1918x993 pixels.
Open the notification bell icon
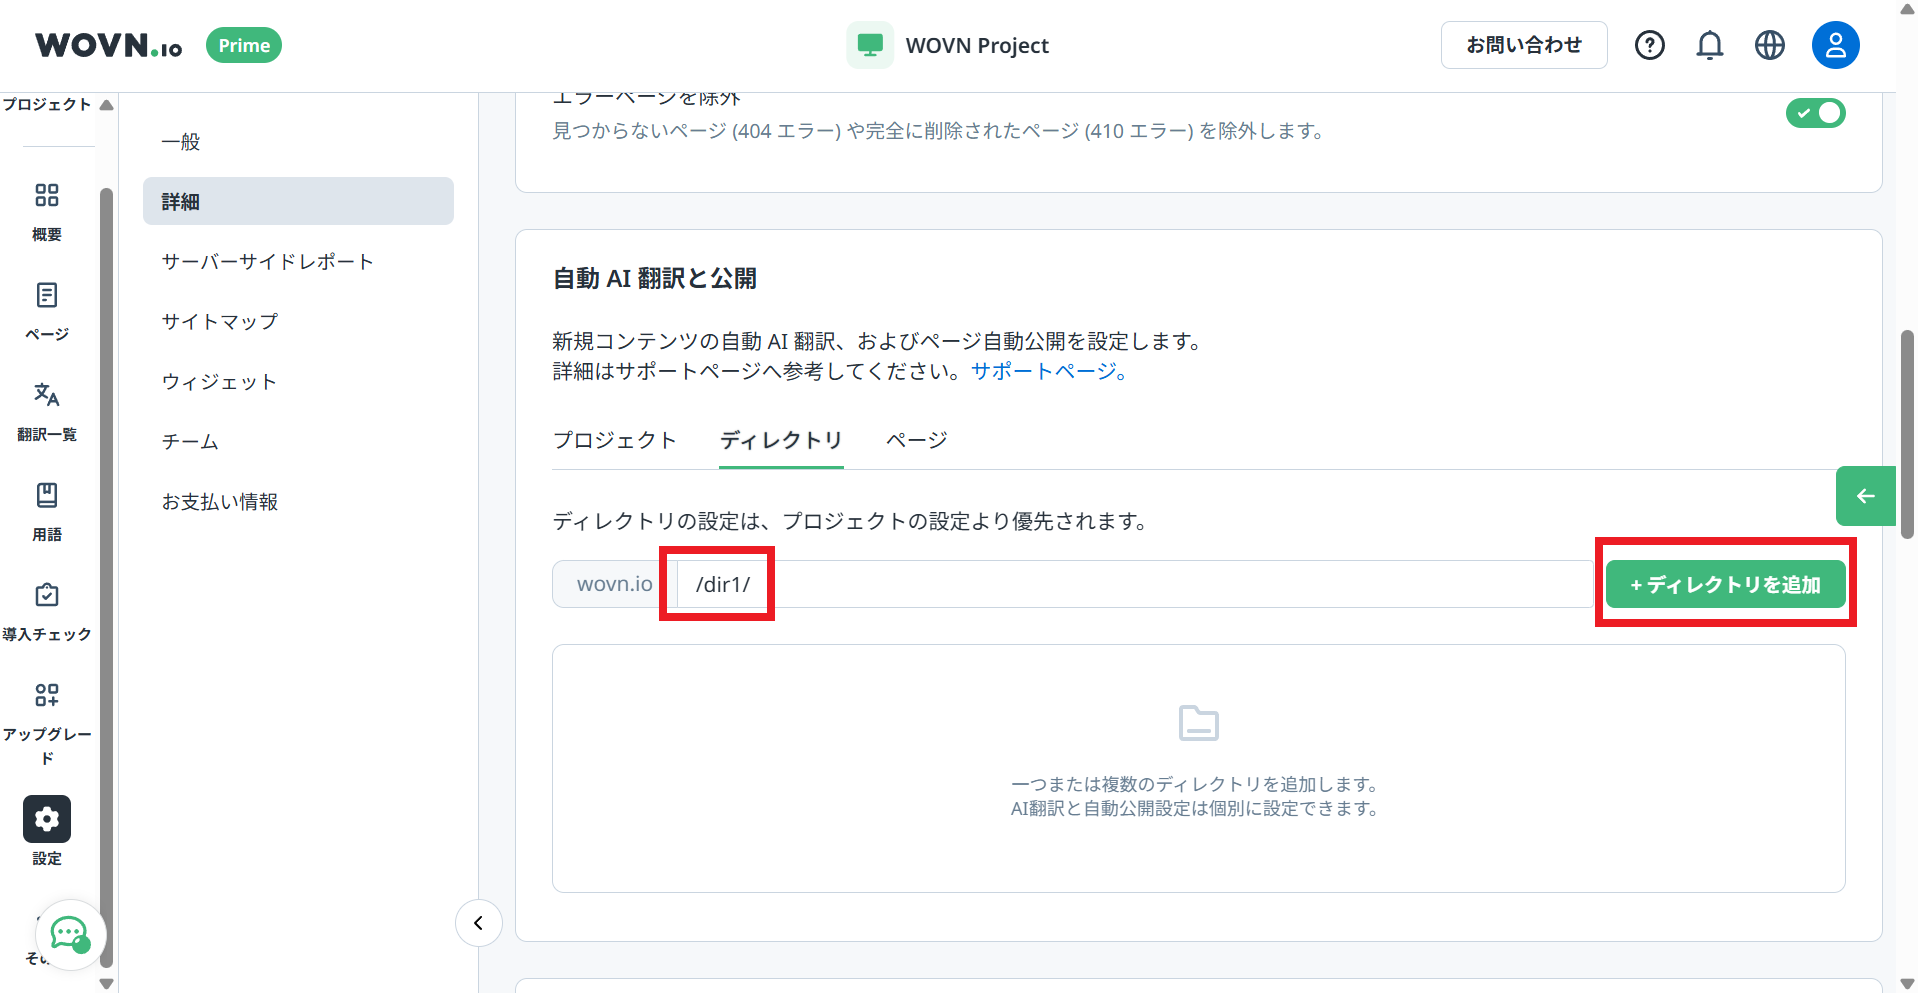pos(1709,44)
